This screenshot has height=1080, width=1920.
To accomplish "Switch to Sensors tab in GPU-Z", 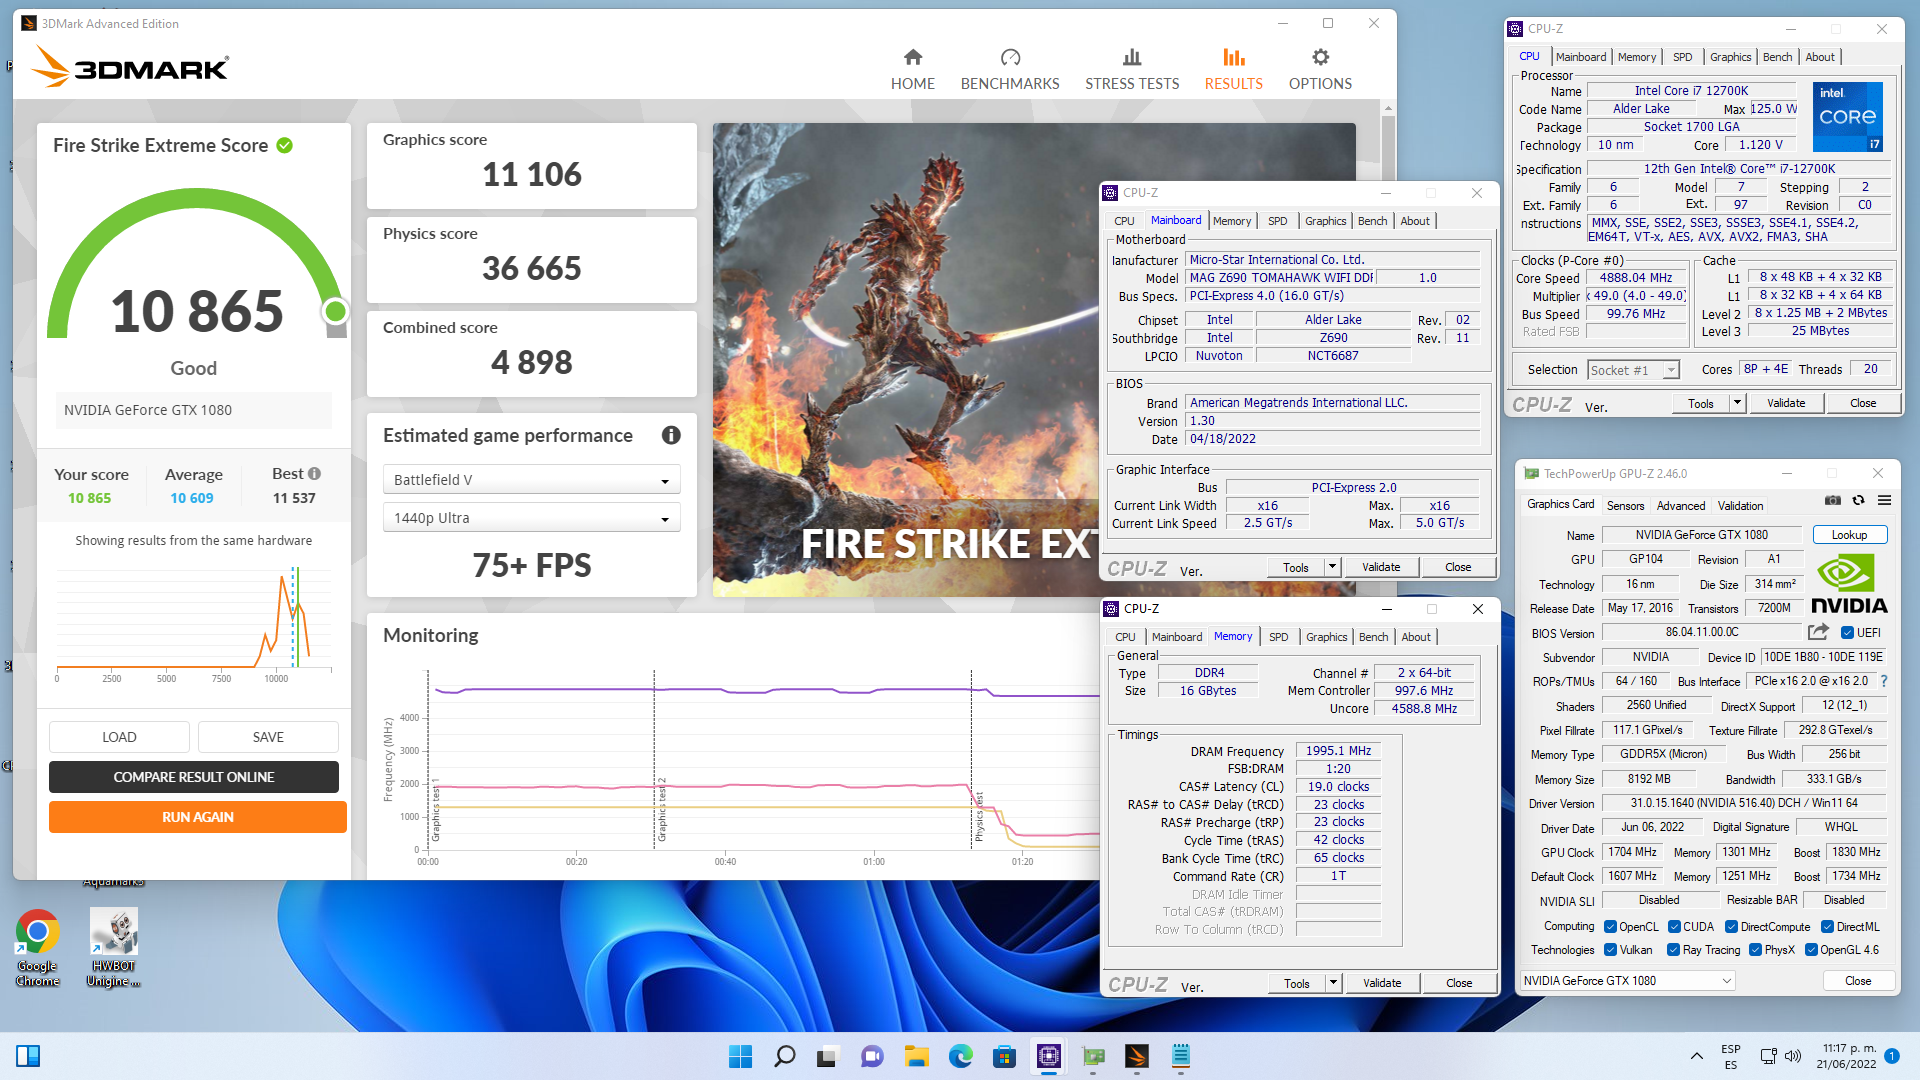I will coord(1625,506).
